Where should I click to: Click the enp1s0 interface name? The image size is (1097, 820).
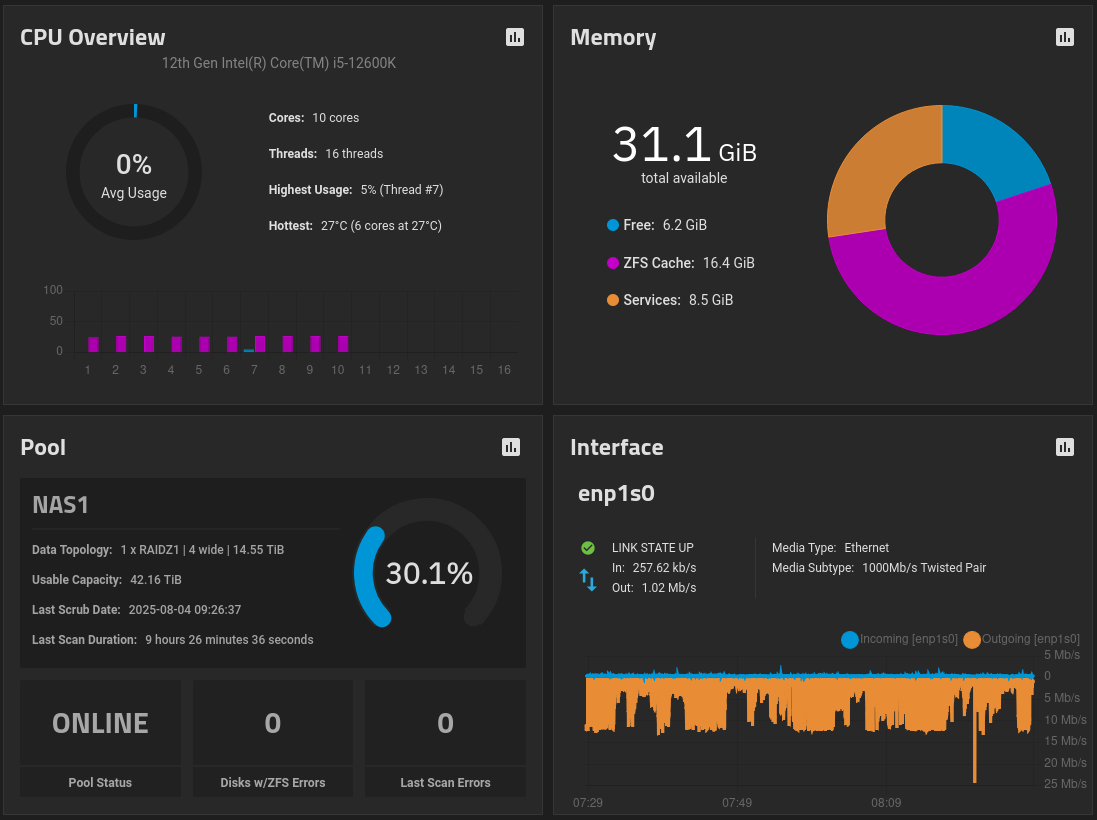(x=616, y=494)
